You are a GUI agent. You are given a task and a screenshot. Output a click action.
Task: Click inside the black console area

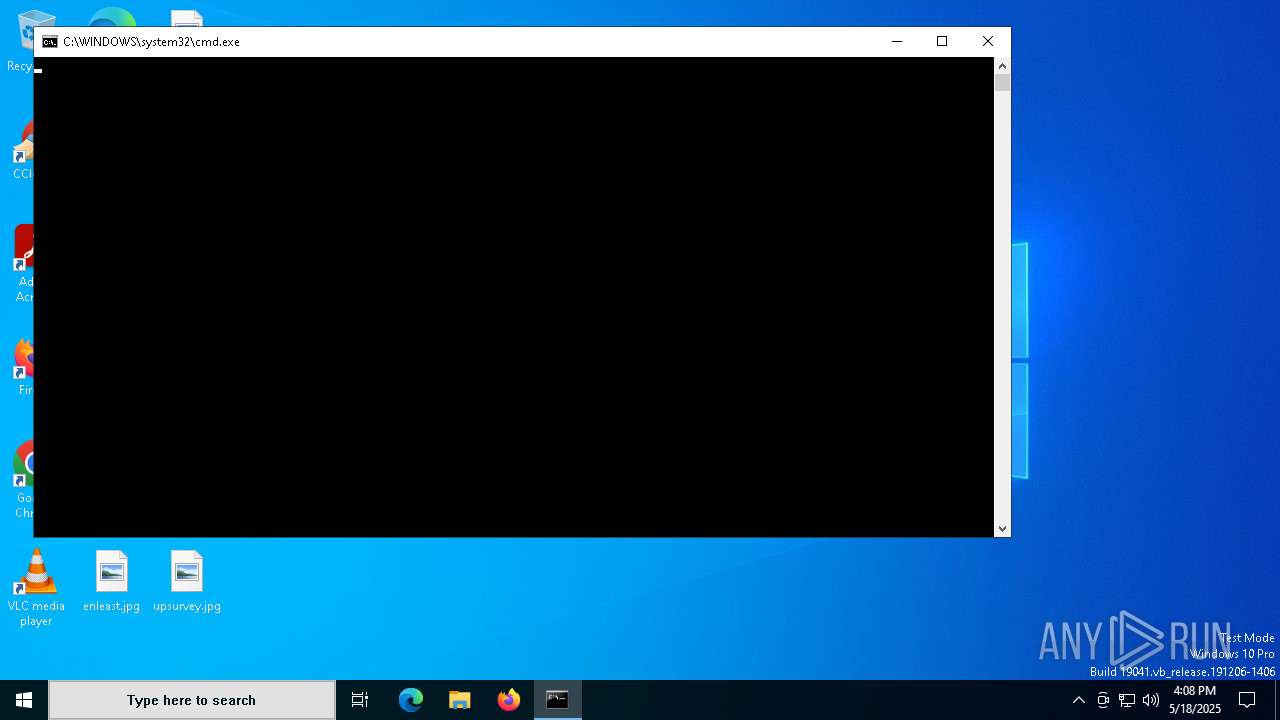514,297
